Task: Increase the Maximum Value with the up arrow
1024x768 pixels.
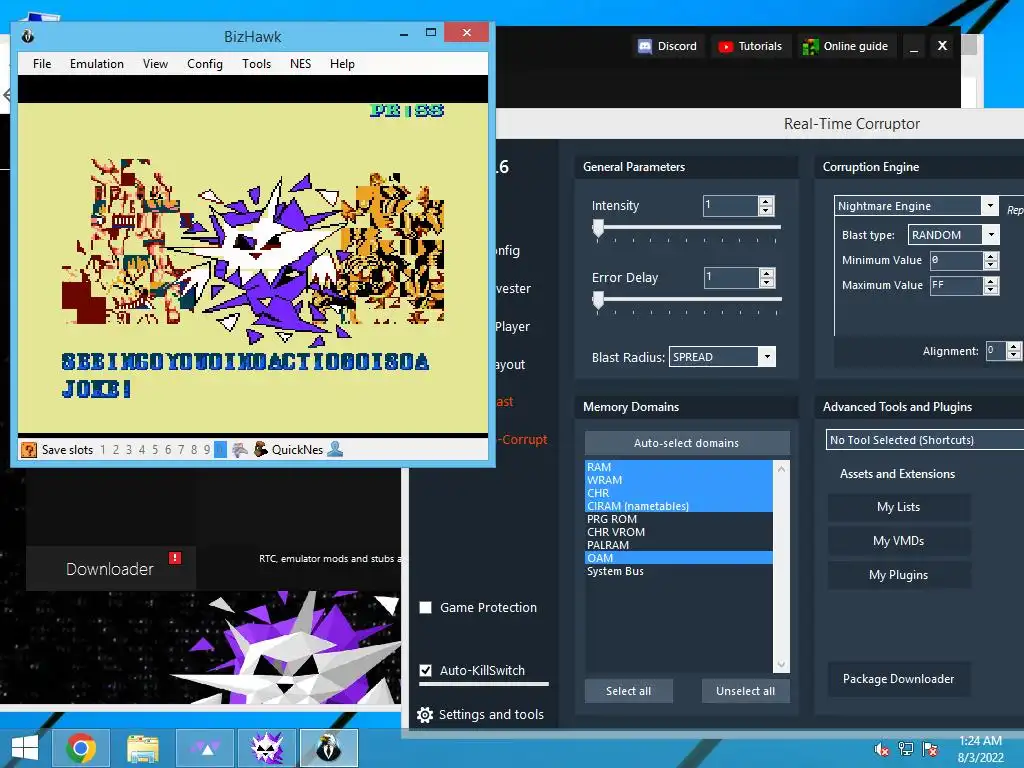Action: [x=991, y=281]
